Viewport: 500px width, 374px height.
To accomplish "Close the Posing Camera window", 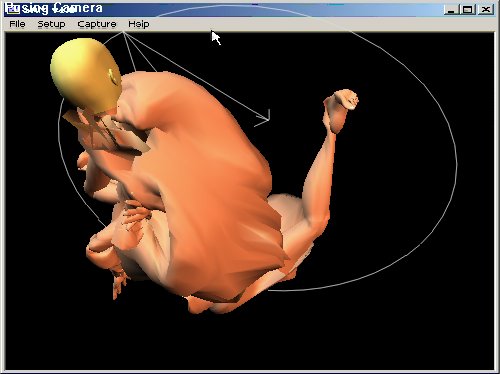I will point(486,9).
